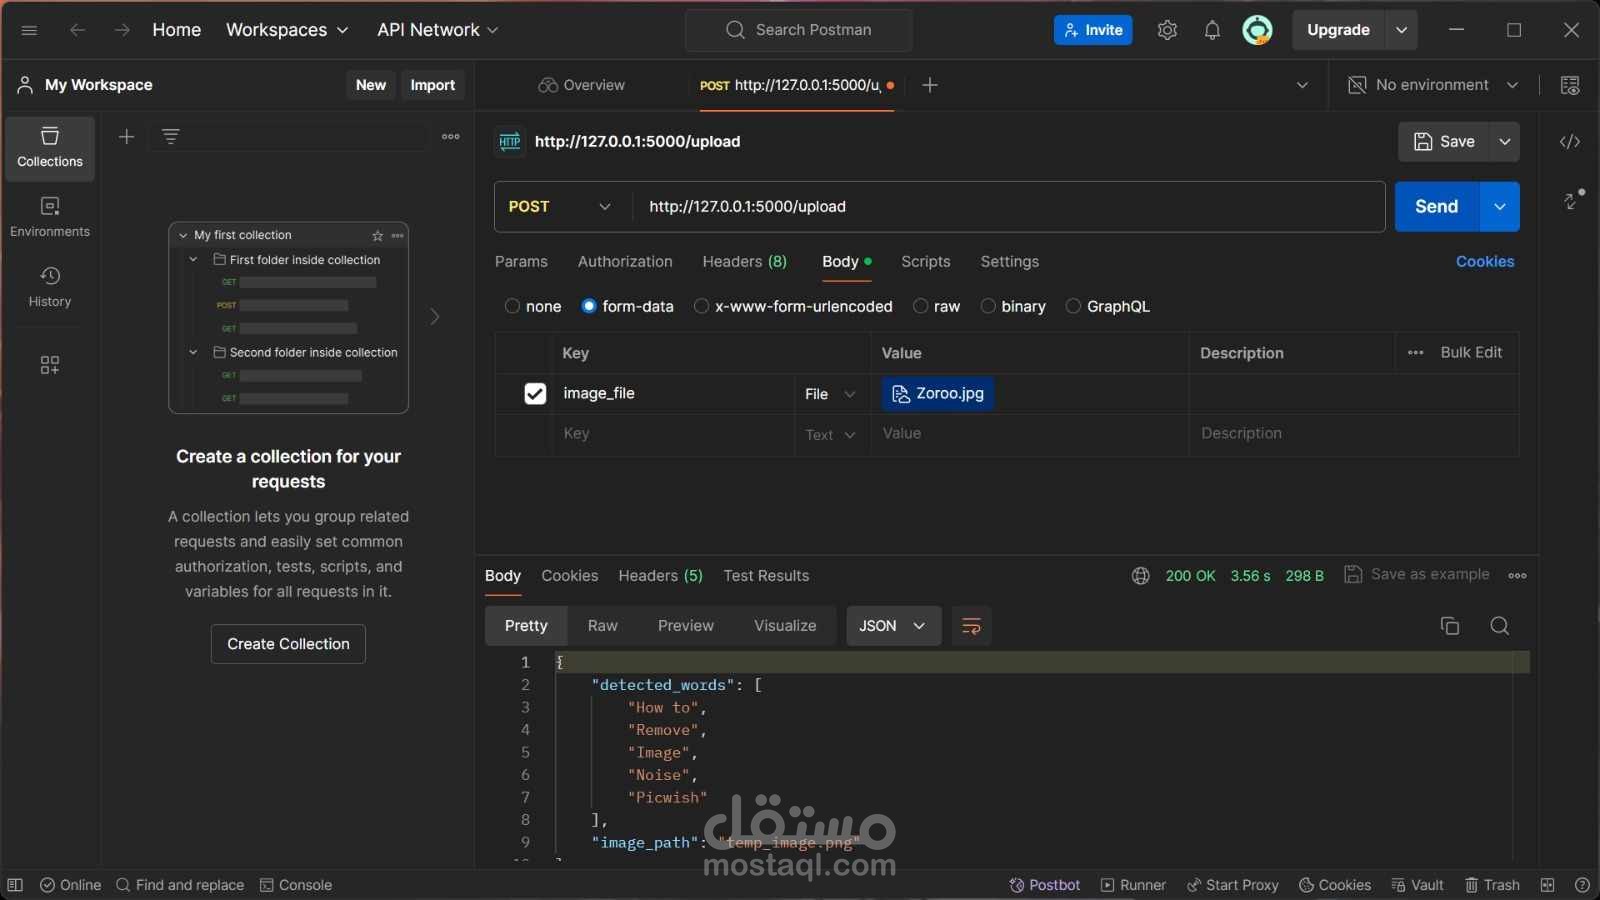This screenshot has width=1600, height=900.
Task: Select the form-data body type
Action: tap(589, 306)
